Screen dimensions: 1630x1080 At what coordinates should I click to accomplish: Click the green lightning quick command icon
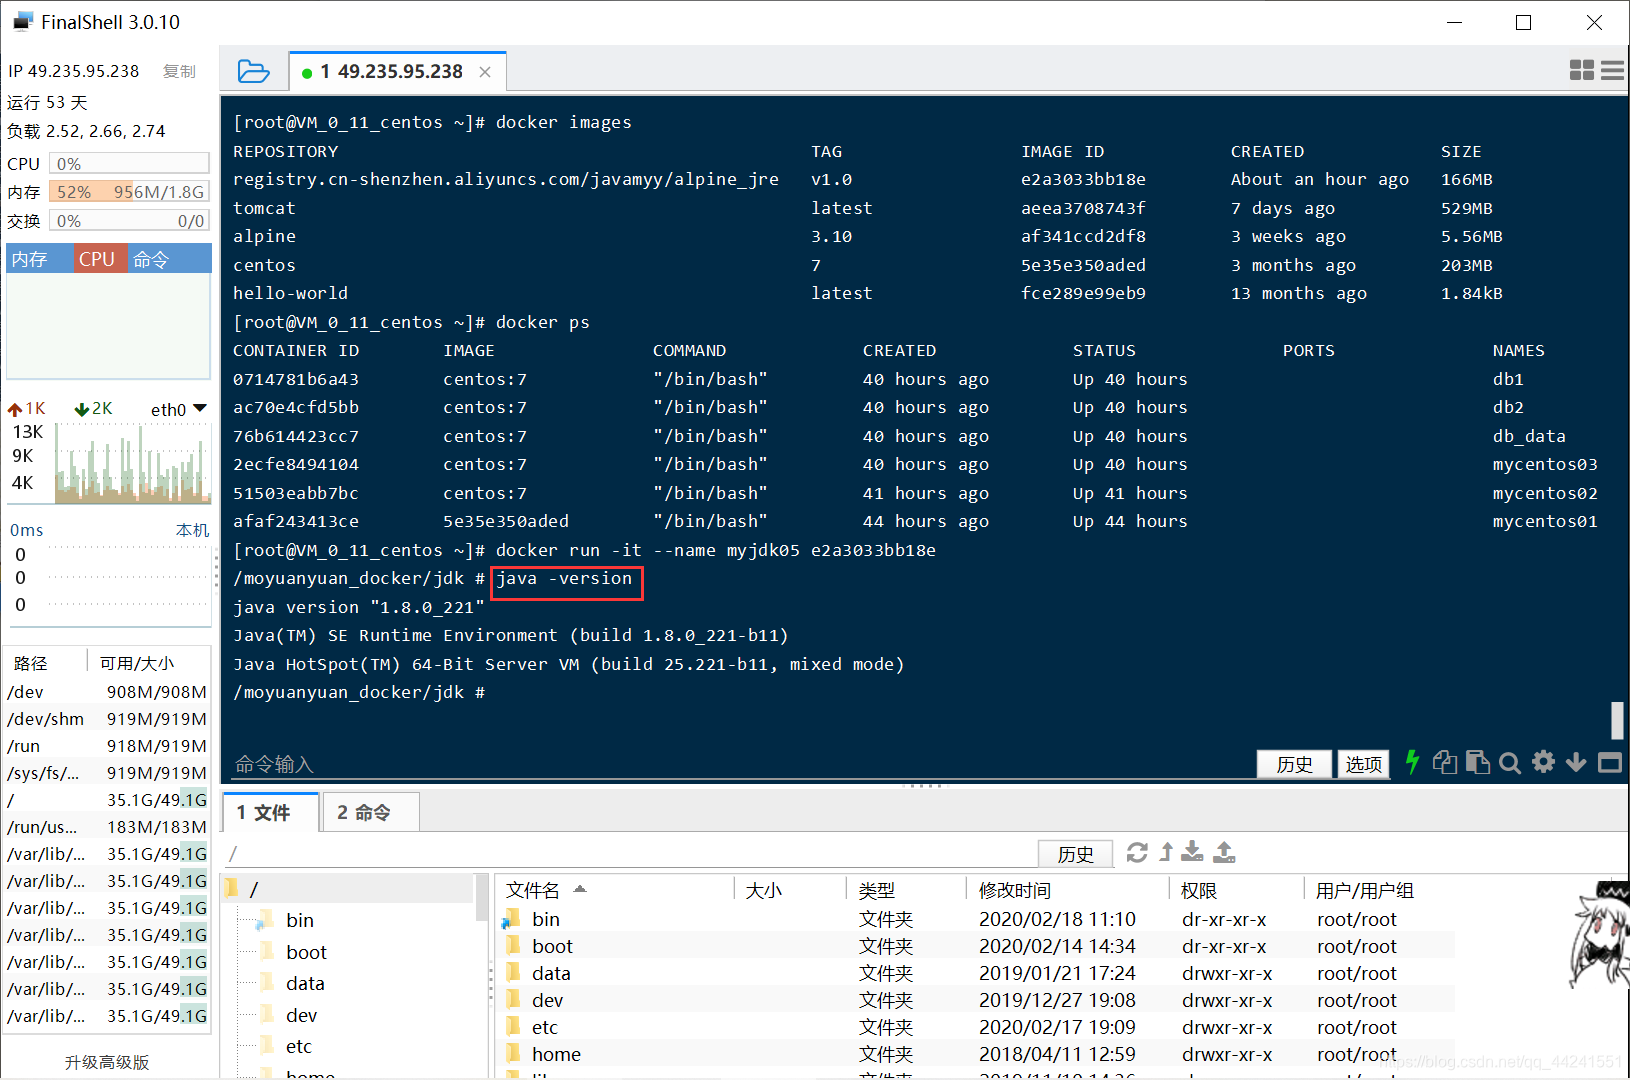point(1412,762)
